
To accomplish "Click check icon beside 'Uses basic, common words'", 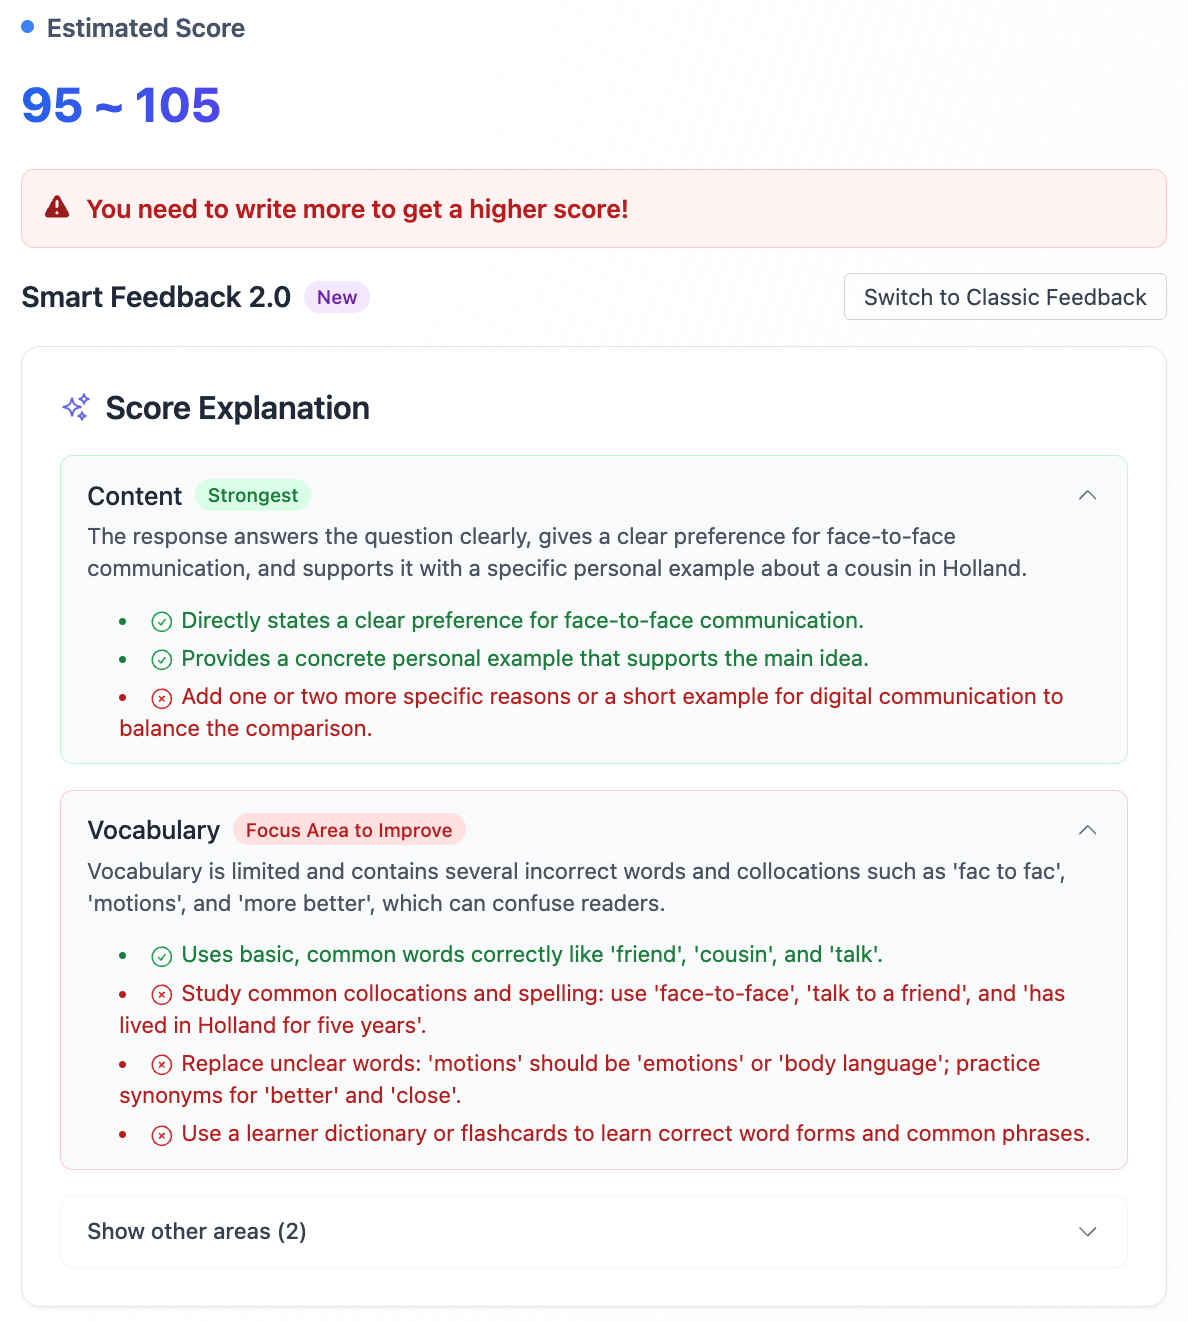I will 162,956.
